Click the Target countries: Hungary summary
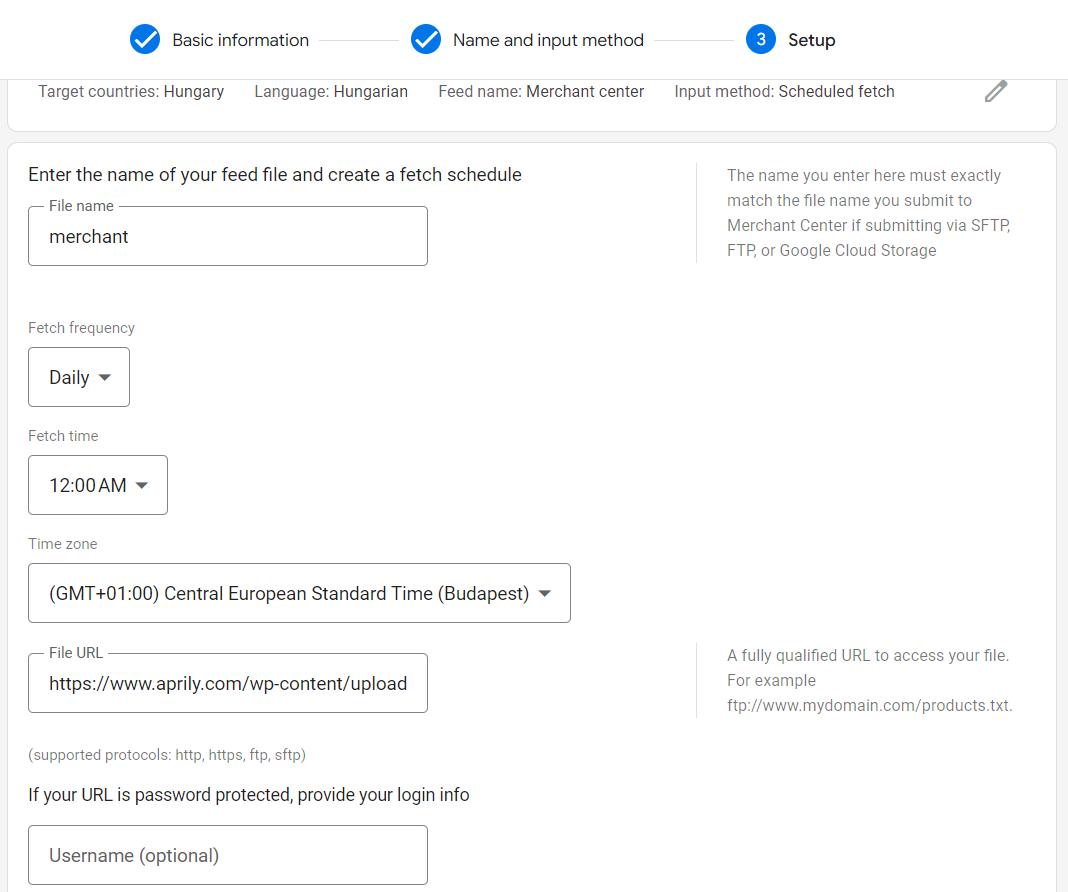This screenshot has height=892, width=1068. [x=131, y=92]
